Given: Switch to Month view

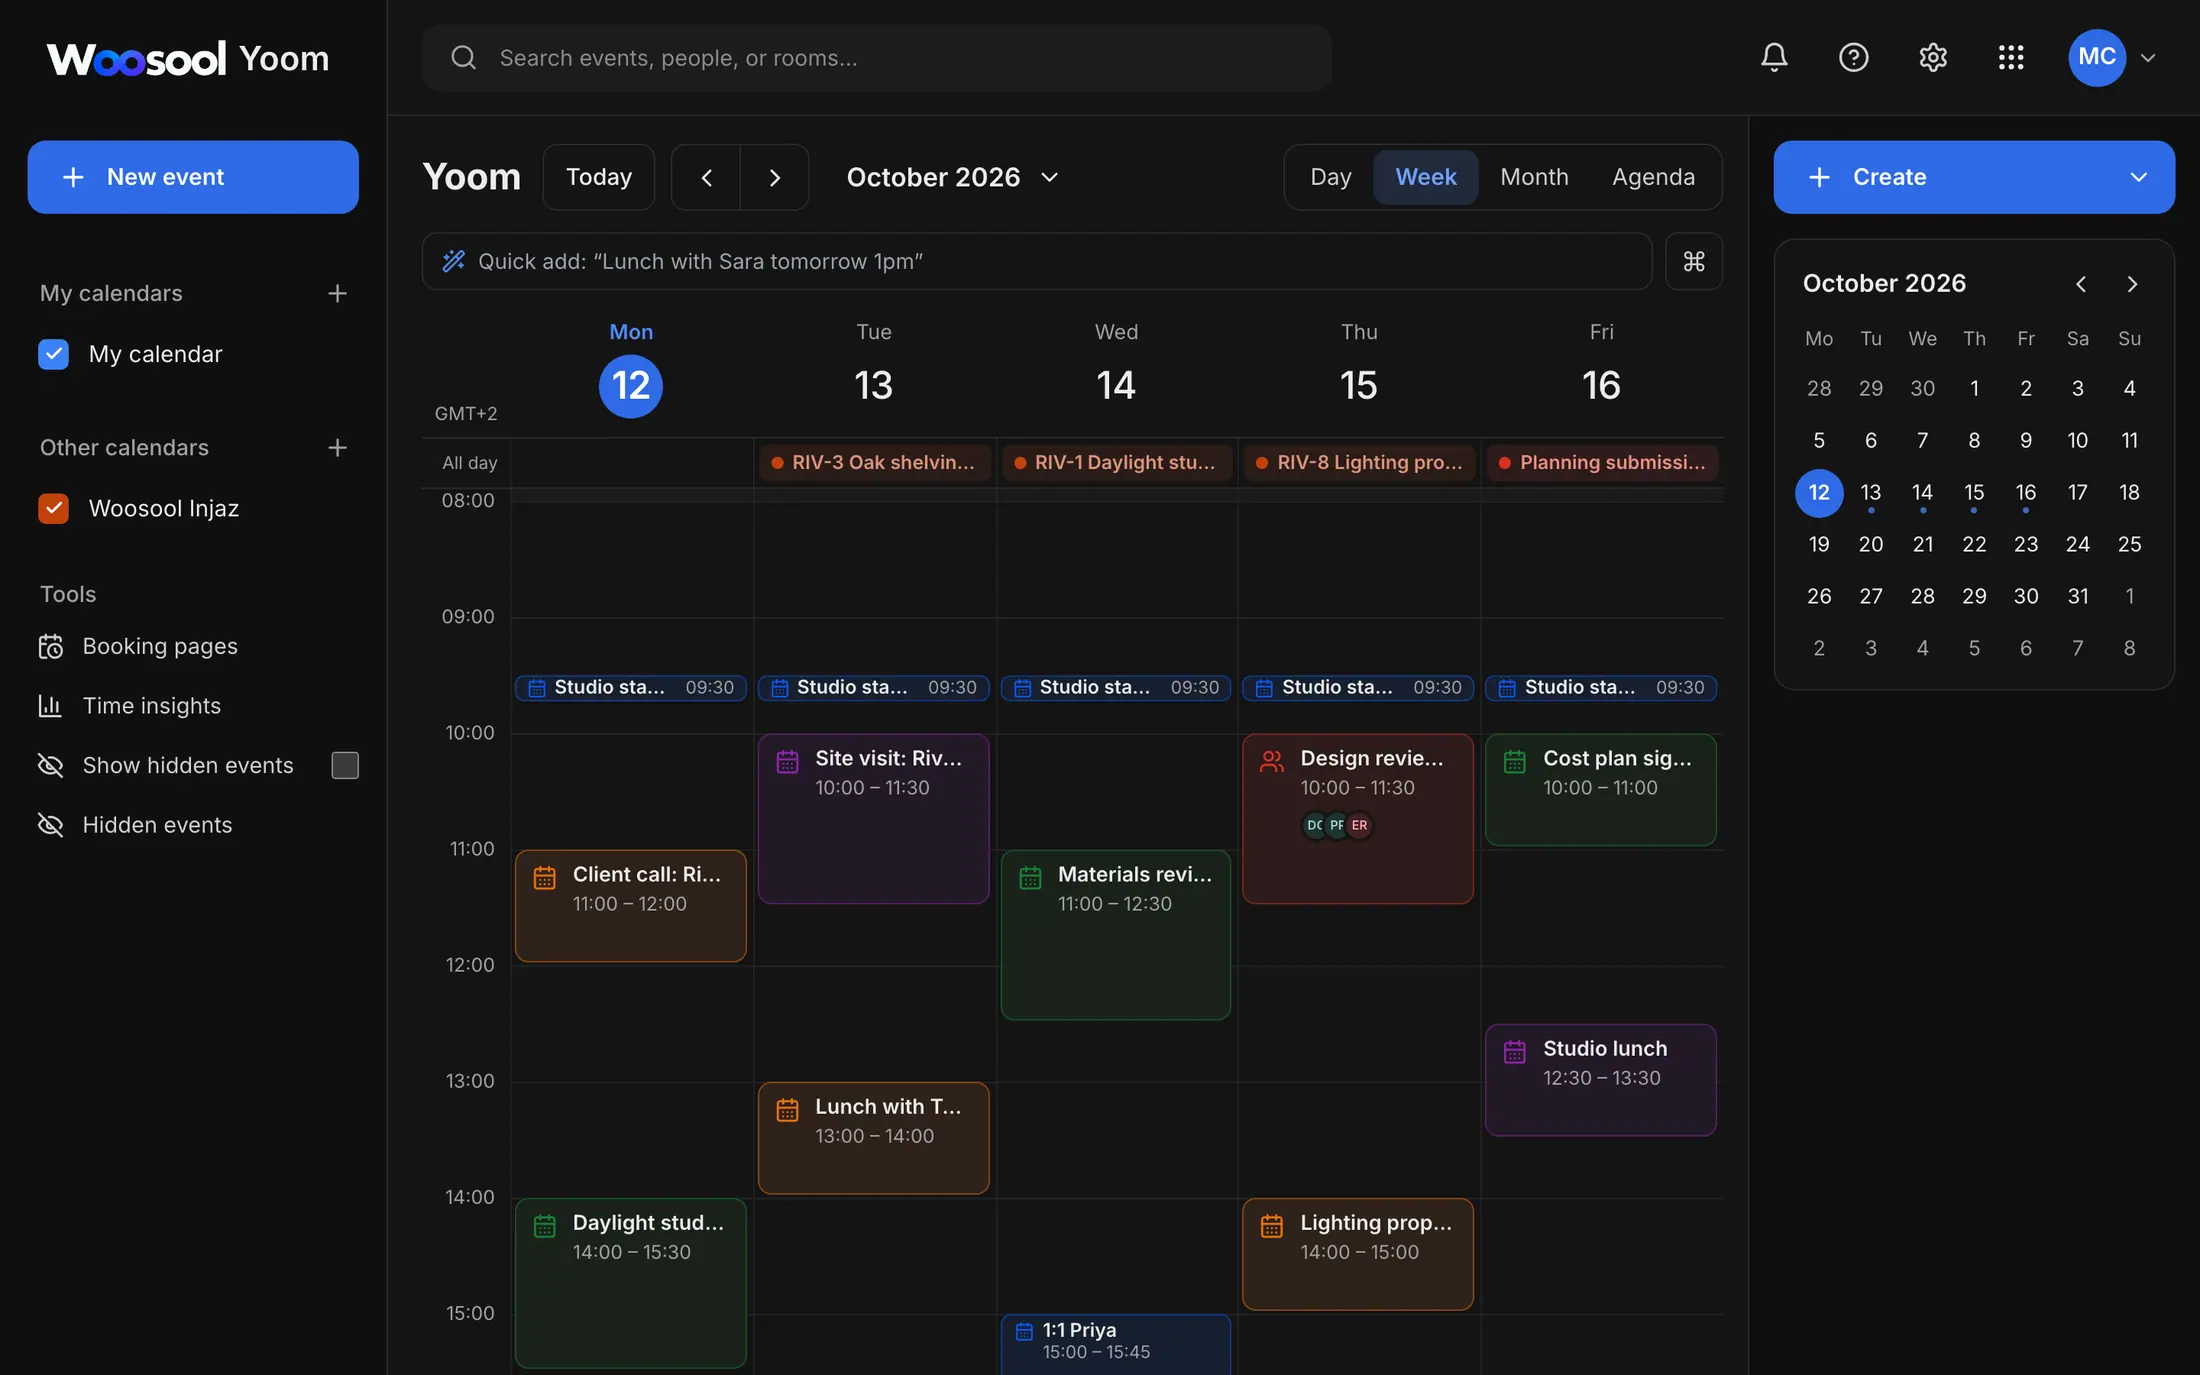Looking at the screenshot, I should click(x=1534, y=177).
